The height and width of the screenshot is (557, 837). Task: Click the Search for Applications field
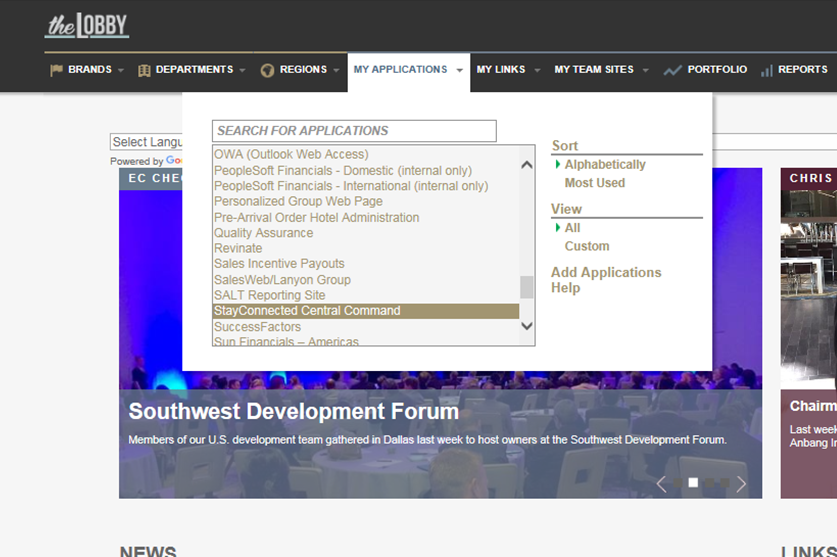(354, 131)
